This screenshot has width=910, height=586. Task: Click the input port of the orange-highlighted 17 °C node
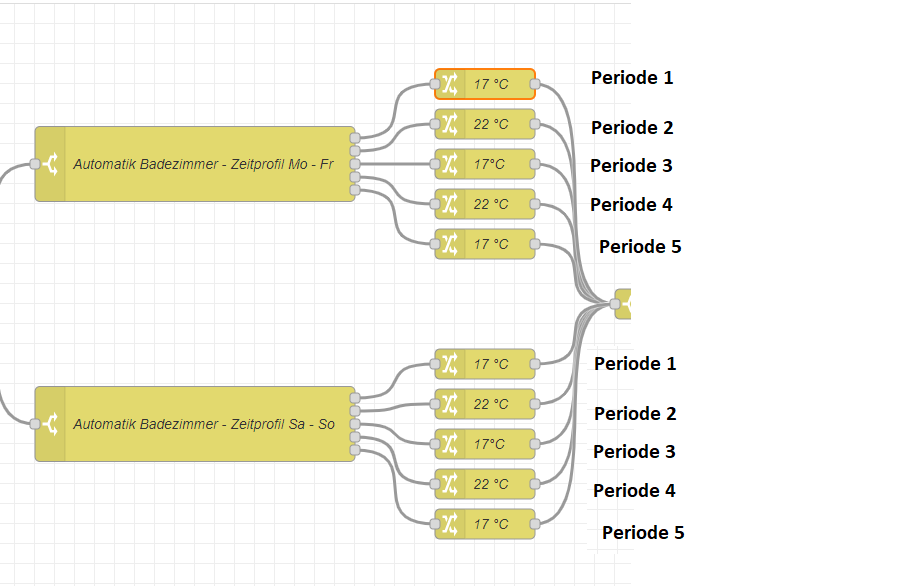(x=435, y=84)
